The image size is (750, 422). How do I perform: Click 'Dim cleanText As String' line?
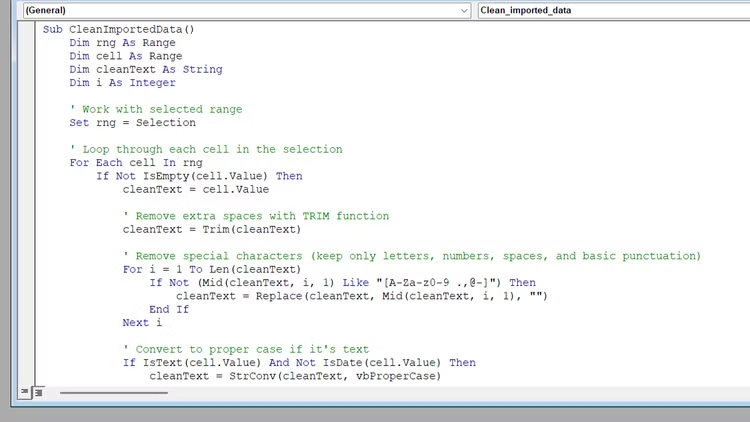click(146, 70)
